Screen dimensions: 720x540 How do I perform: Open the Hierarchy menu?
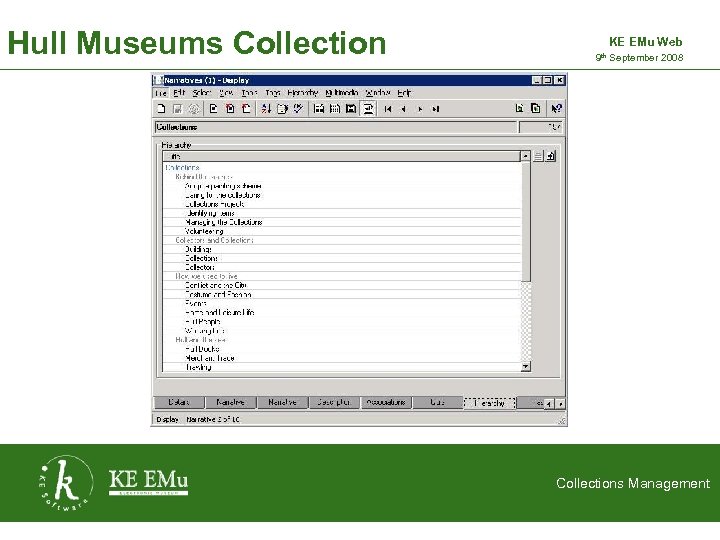click(303, 93)
